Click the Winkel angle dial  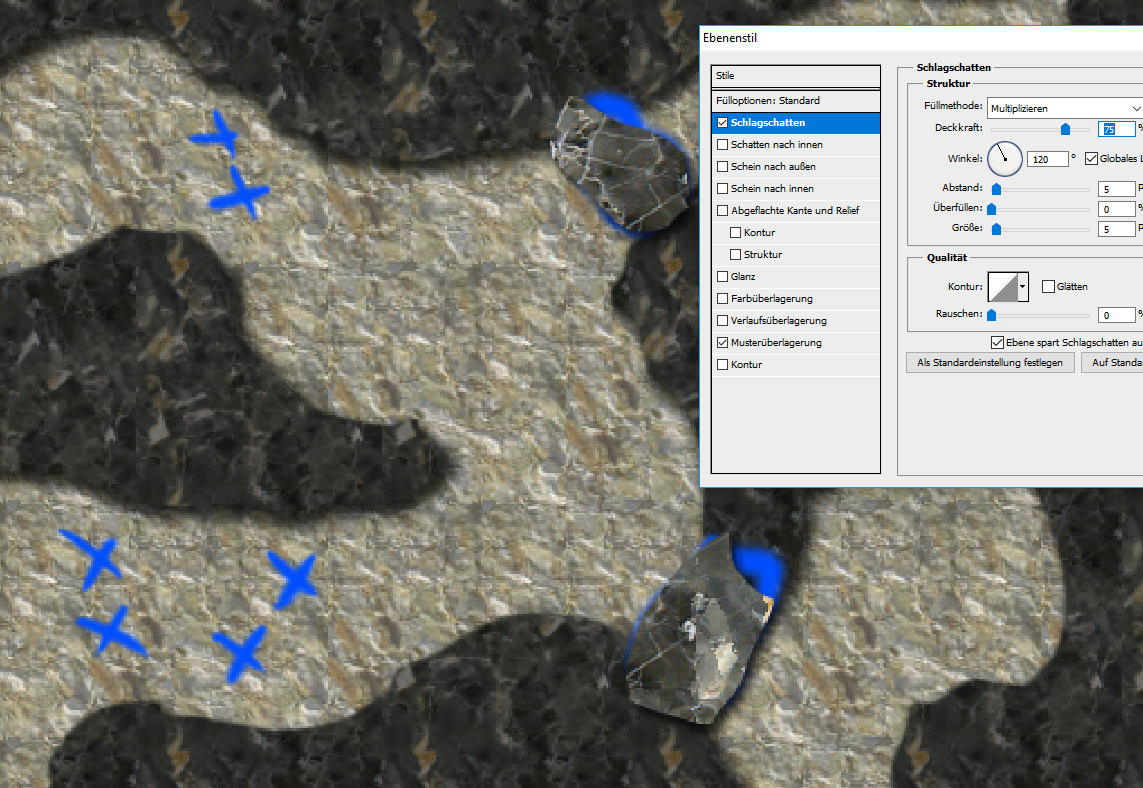click(1005, 158)
